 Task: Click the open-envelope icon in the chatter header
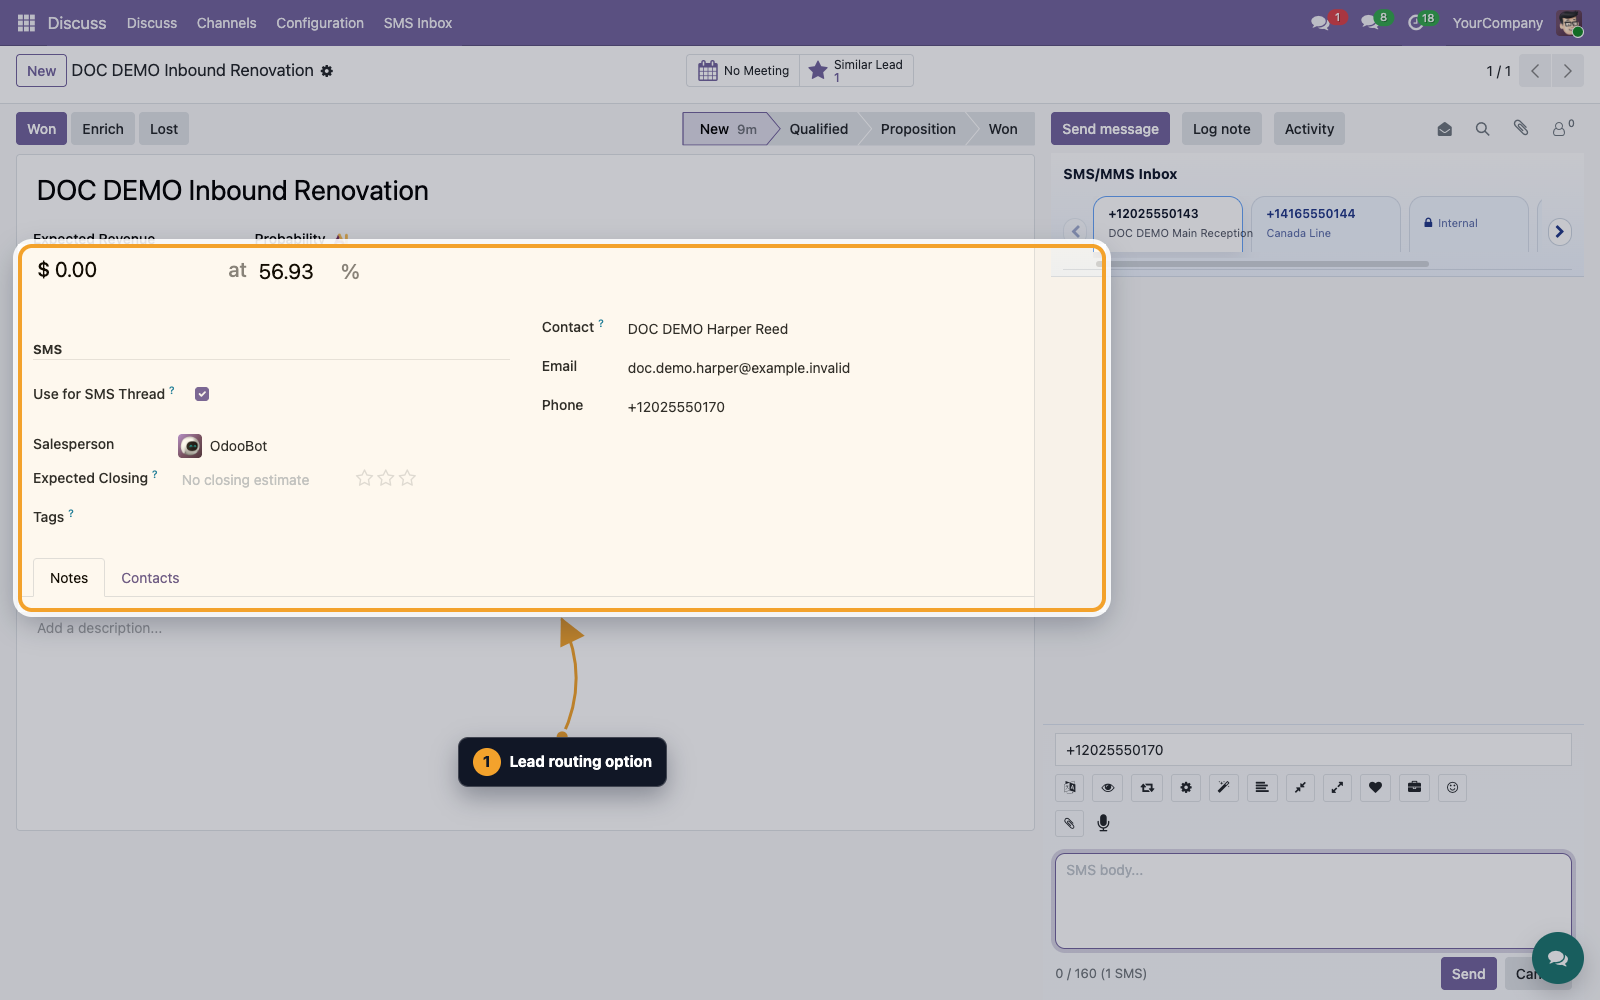[1444, 129]
